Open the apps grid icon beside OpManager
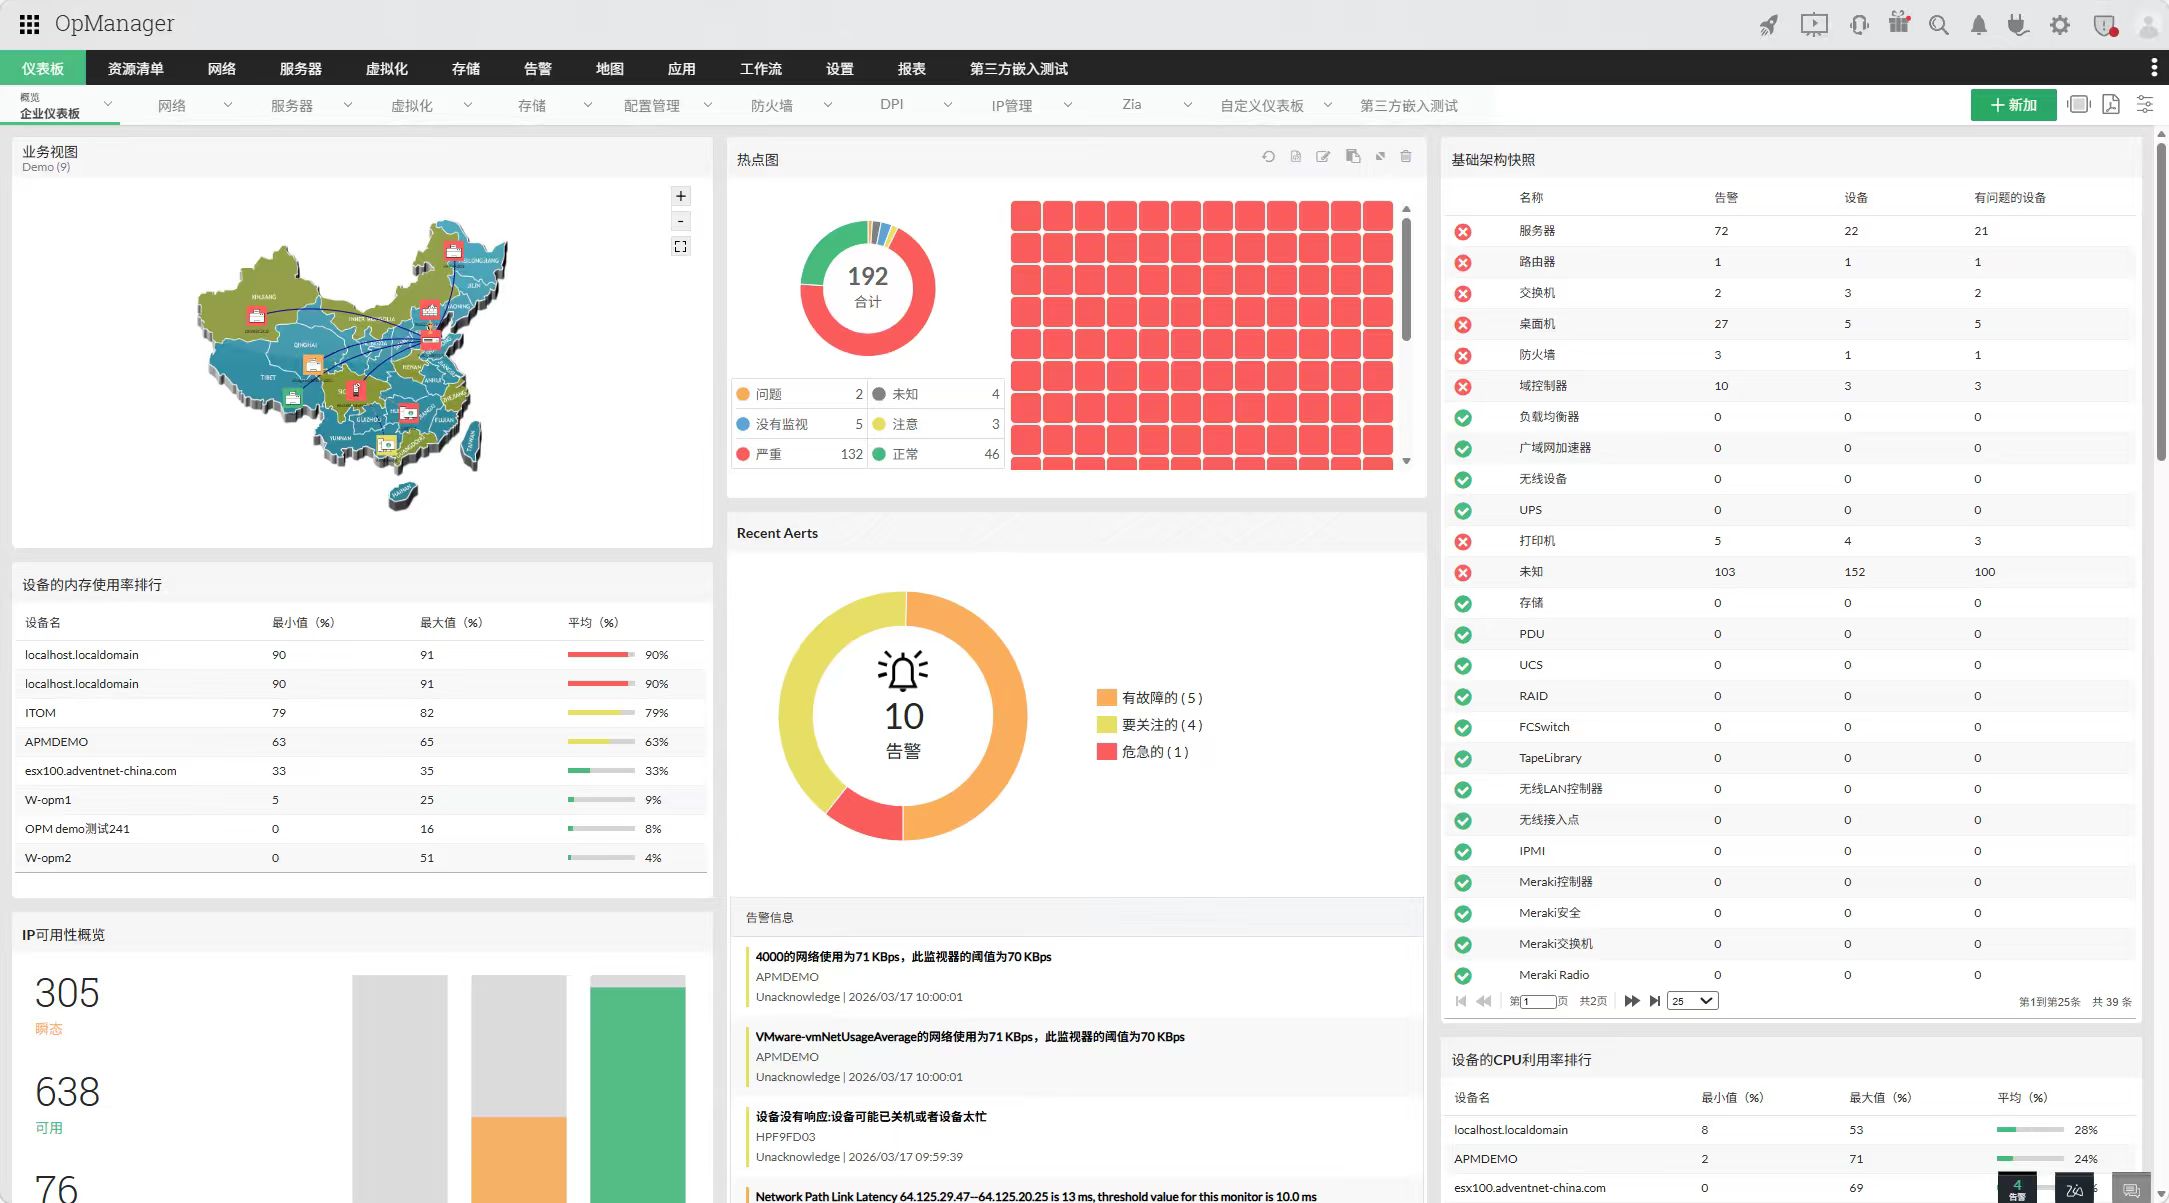The width and height of the screenshot is (2169, 1203). 29,24
